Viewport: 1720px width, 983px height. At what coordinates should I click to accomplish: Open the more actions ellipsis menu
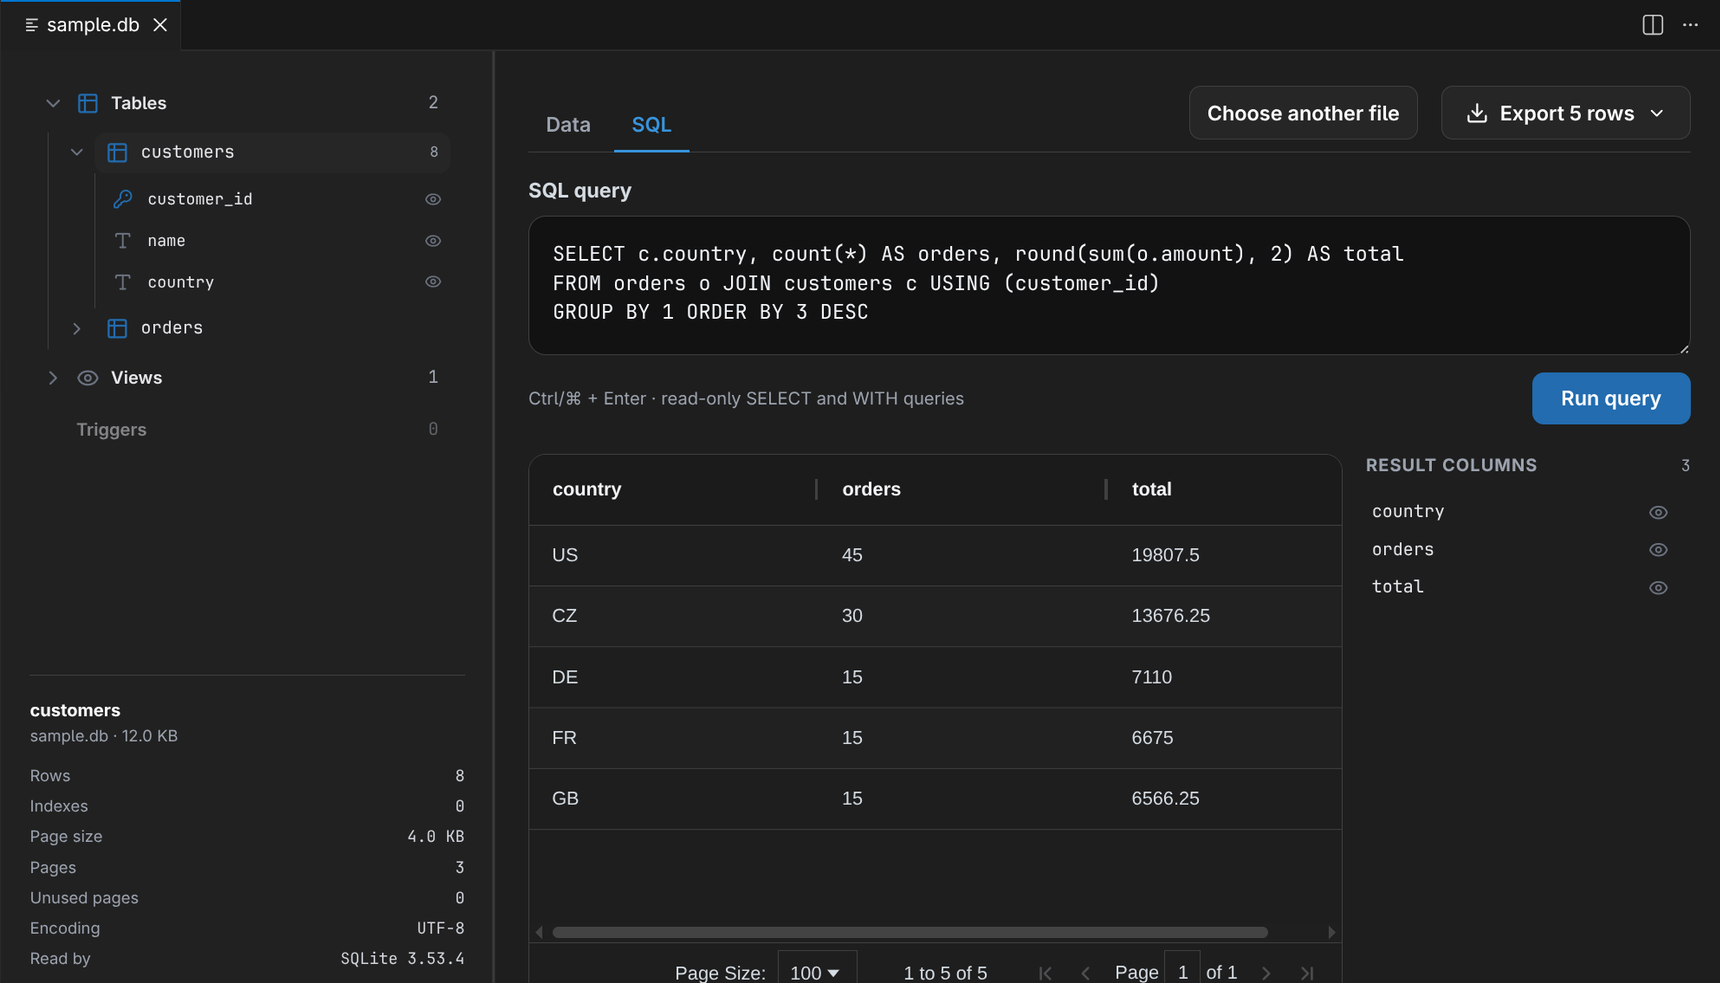pyautogui.click(x=1690, y=25)
